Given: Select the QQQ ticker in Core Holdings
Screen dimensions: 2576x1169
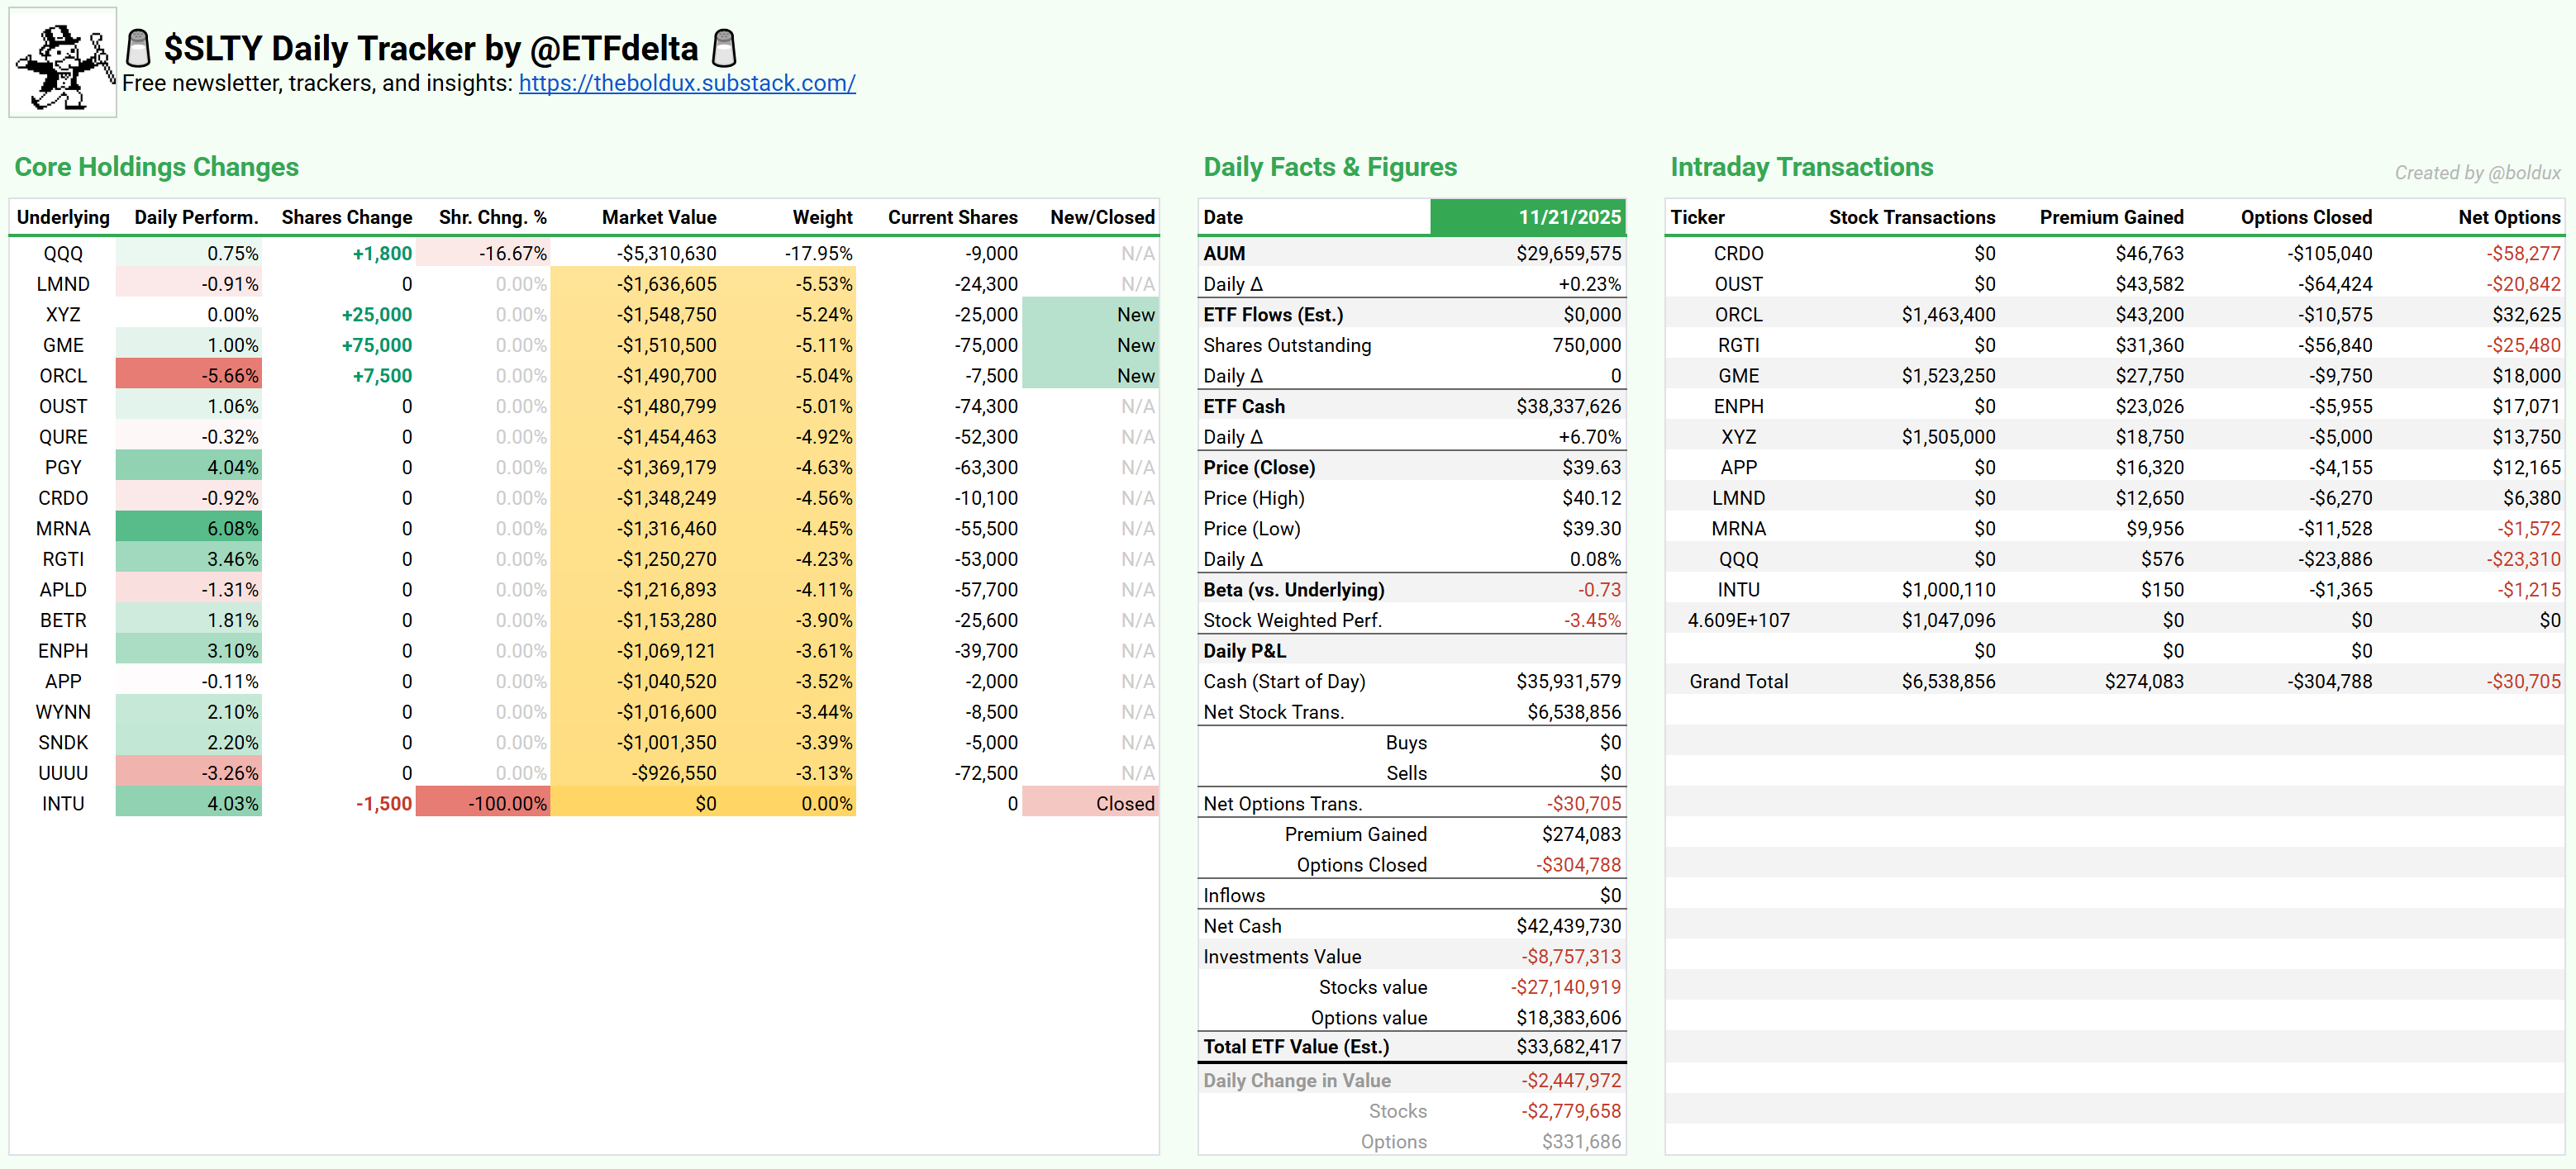Looking at the screenshot, I should (x=63, y=254).
